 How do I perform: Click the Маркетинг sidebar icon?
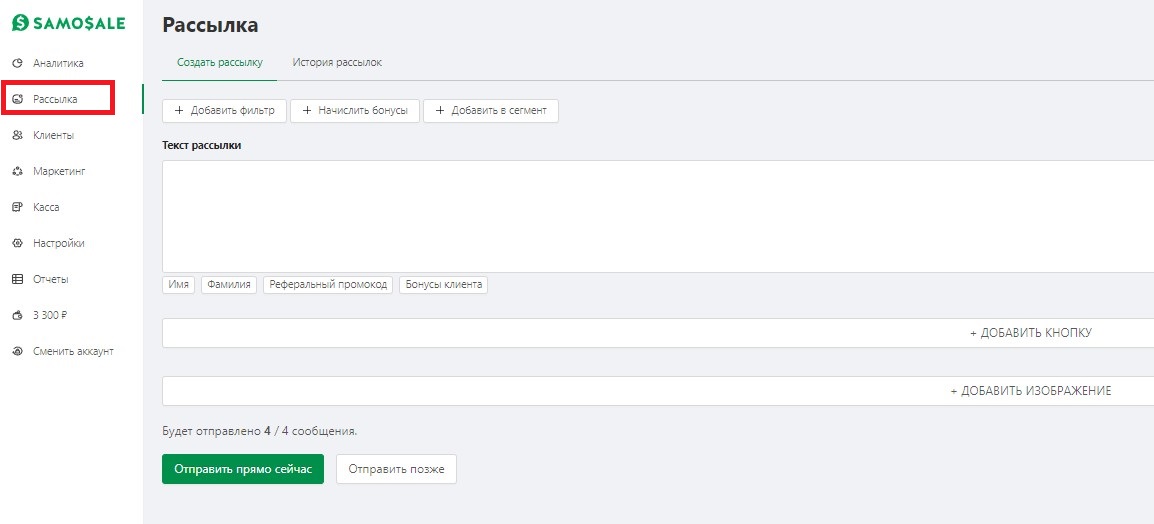pos(18,171)
